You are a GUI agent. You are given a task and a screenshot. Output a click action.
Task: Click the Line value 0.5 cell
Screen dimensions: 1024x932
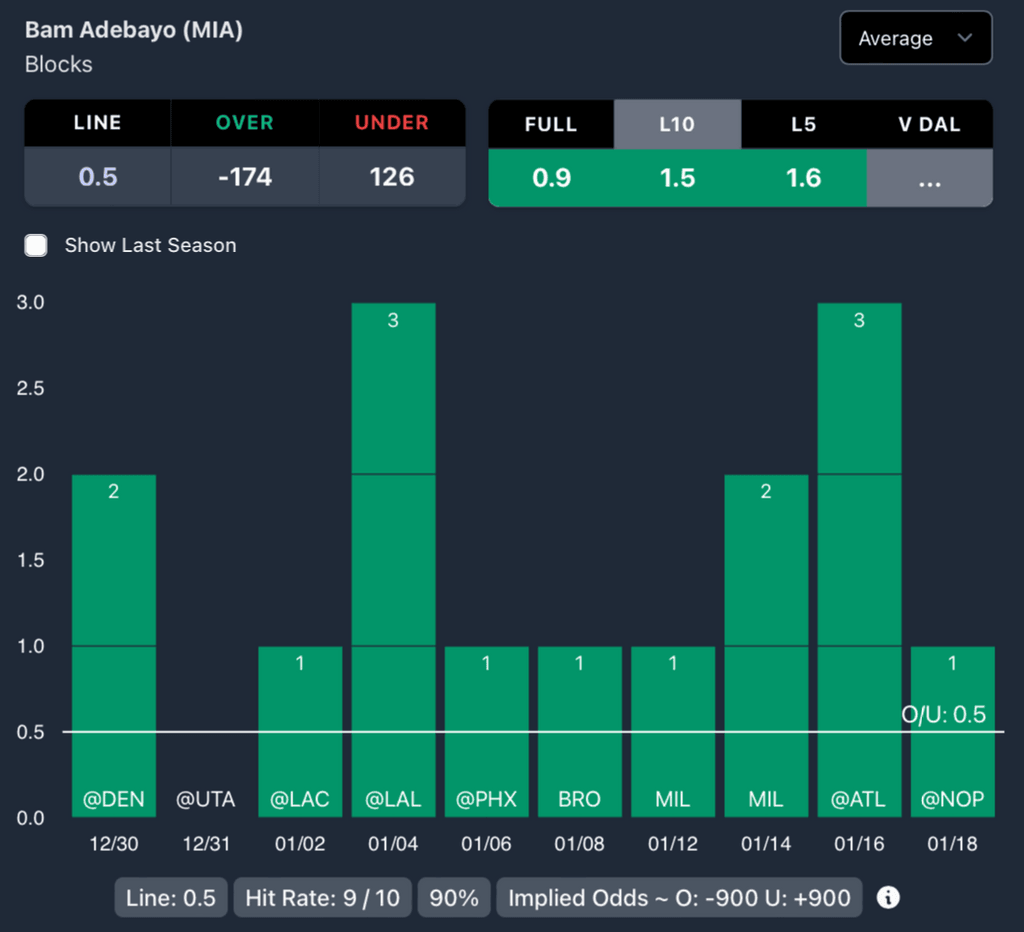pos(97,176)
